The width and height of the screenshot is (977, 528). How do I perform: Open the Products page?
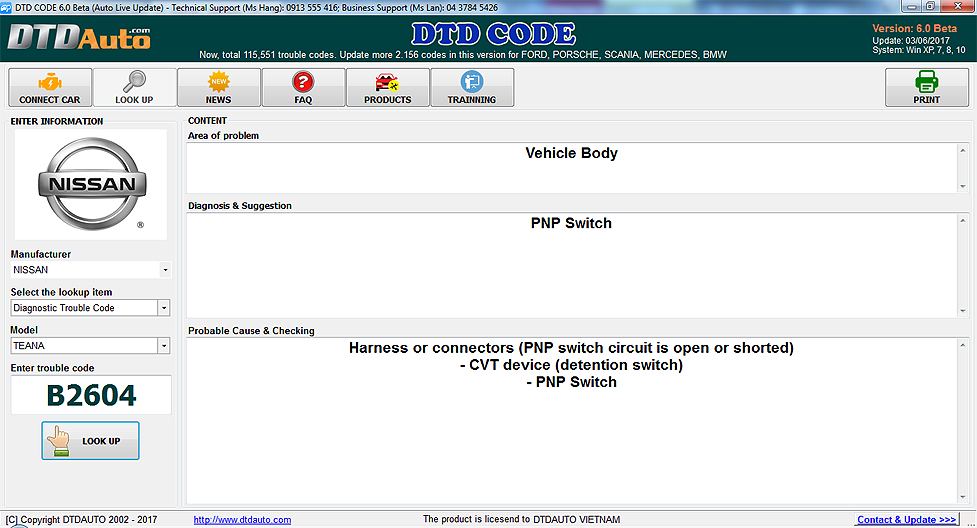click(388, 87)
